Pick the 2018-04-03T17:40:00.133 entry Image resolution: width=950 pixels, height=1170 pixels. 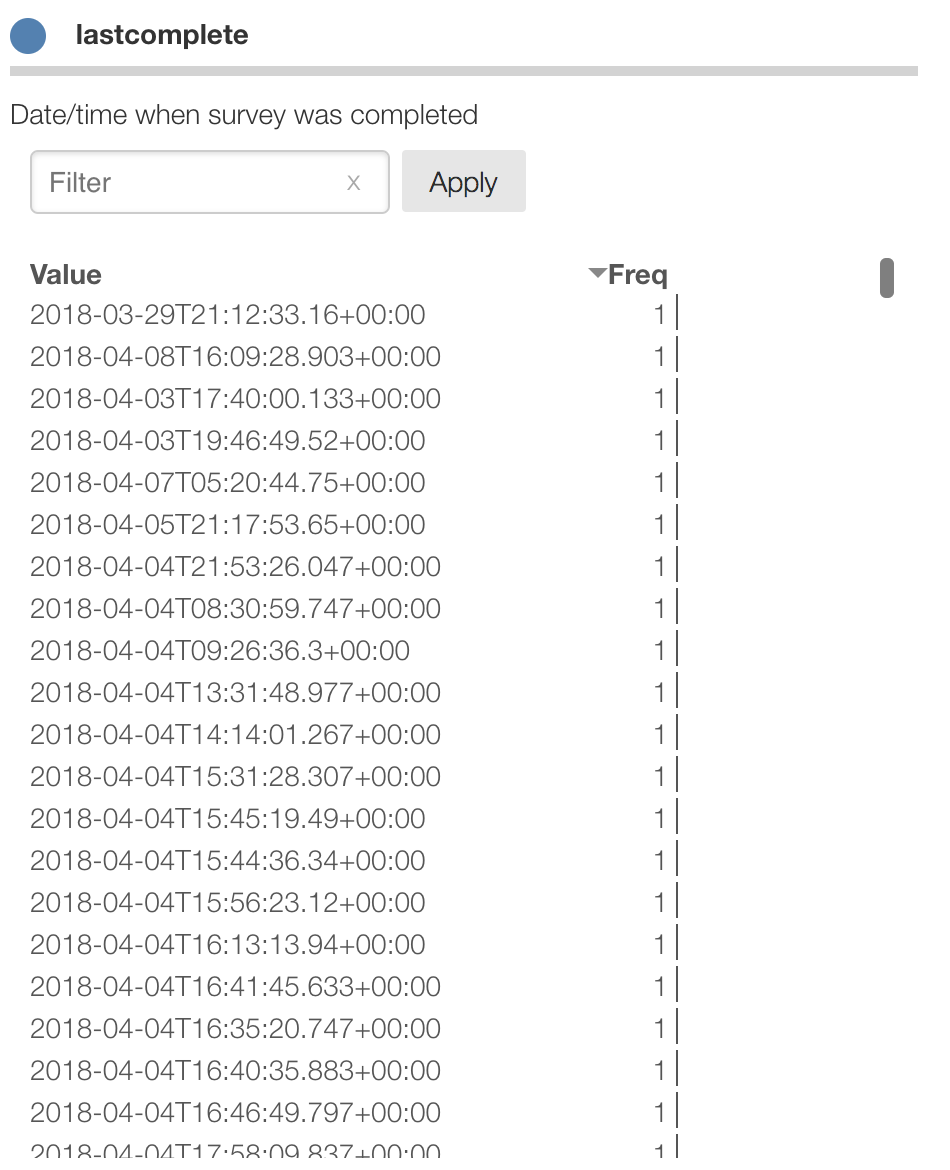[235, 399]
